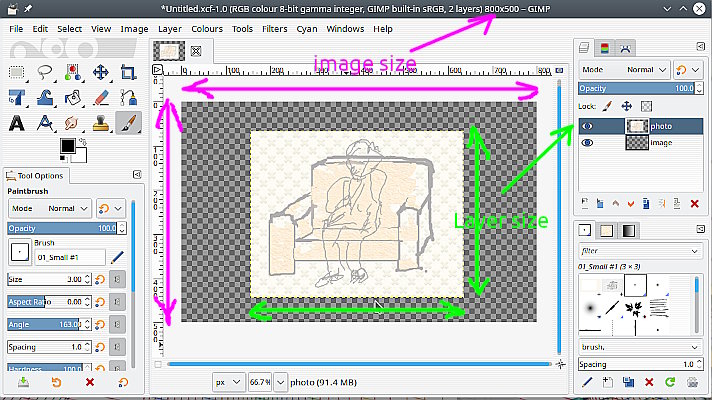Select the Crop tool

129,72
